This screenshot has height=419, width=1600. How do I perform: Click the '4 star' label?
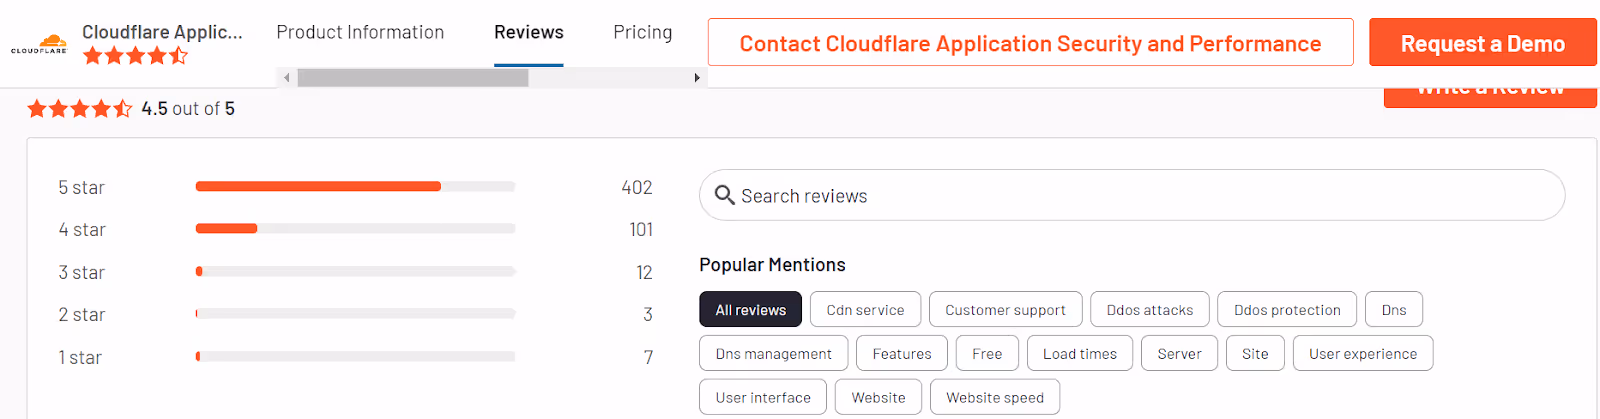pos(82,230)
